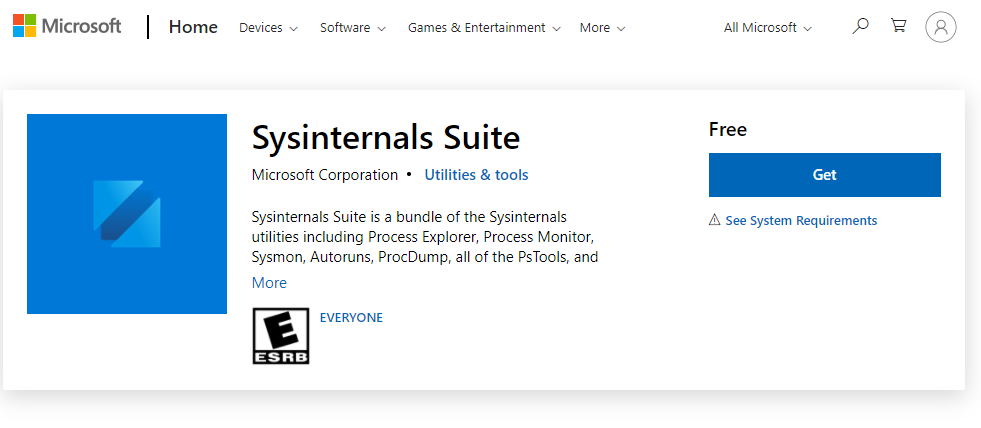Image resolution: width=981 pixels, height=428 pixels.
Task: Open the See System Requirements link
Action: pos(801,221)
